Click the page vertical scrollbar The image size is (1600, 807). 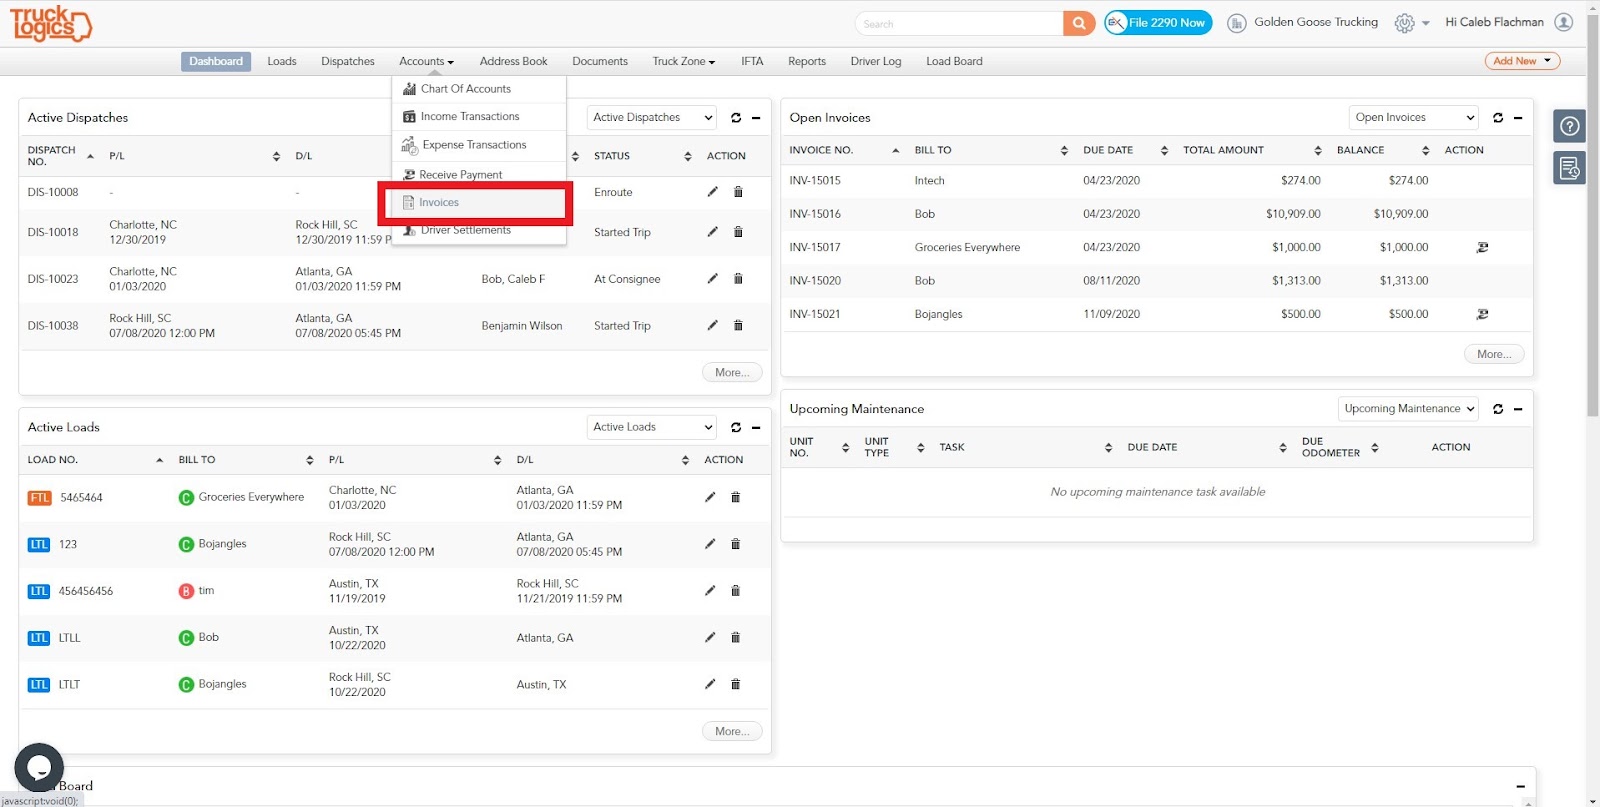point(1592,215)
